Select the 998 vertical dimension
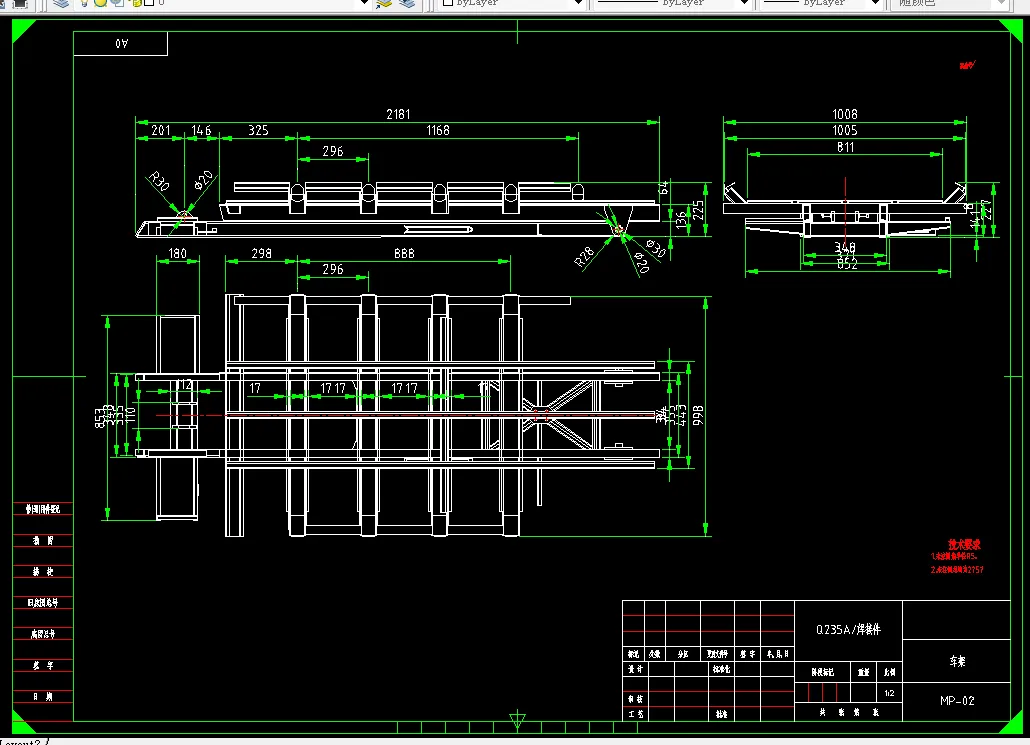The width and height of the screenshot is (1030, 745). coord(698,415)
